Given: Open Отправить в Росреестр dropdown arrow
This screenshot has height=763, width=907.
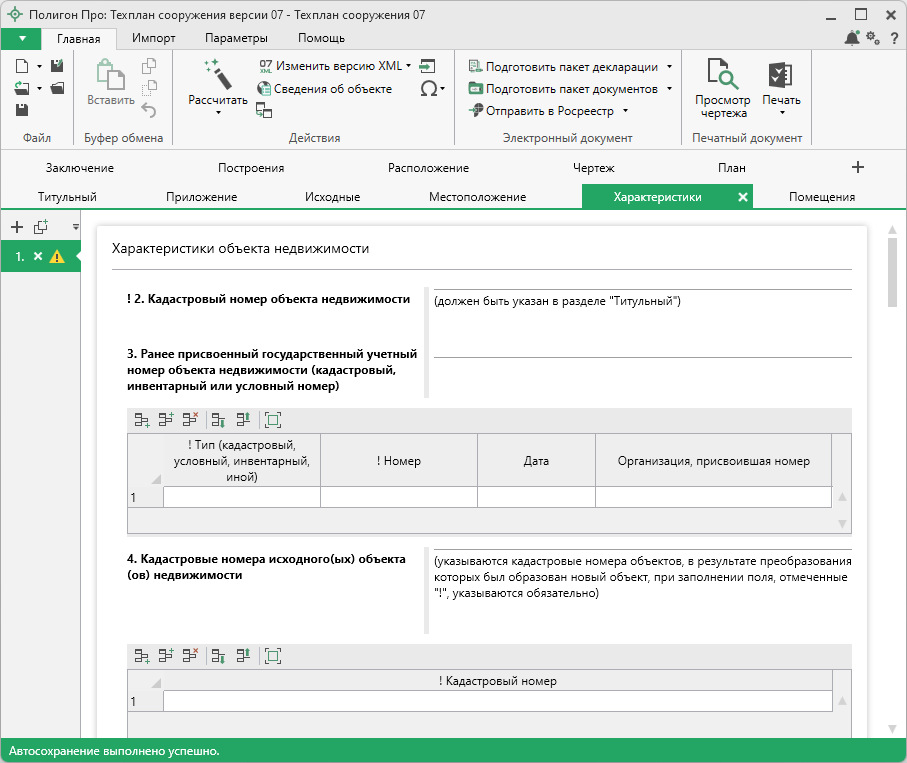Looking at the screenshot, I should click(x=625, y=111).
